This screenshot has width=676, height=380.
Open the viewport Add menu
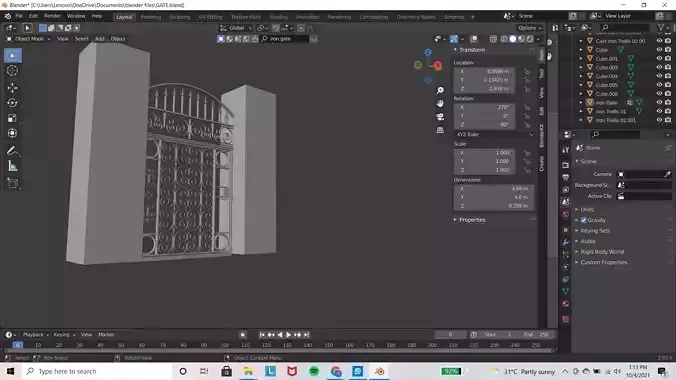[x=100, y=39]
